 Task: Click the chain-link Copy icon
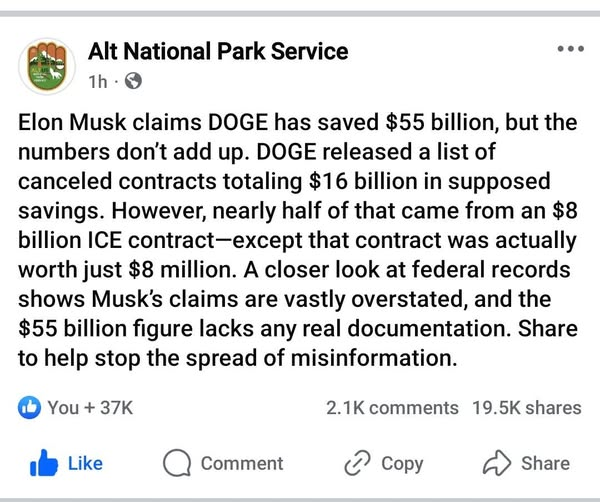(x=357, y=463)
